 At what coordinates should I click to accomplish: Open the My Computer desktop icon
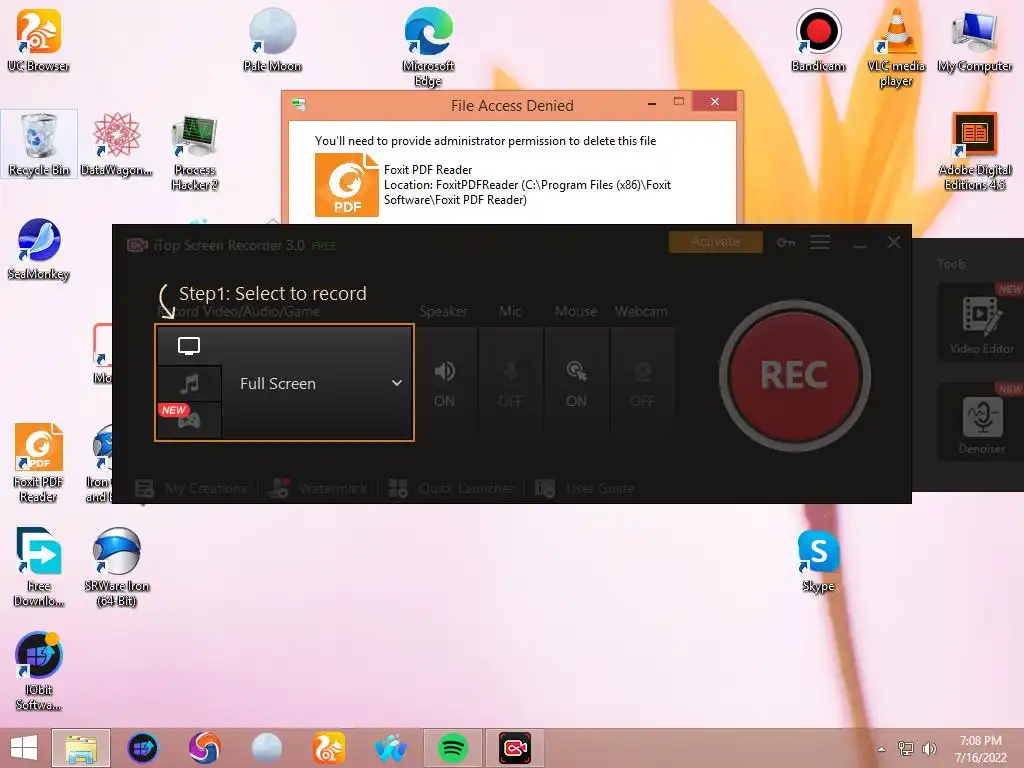(975, 40)
